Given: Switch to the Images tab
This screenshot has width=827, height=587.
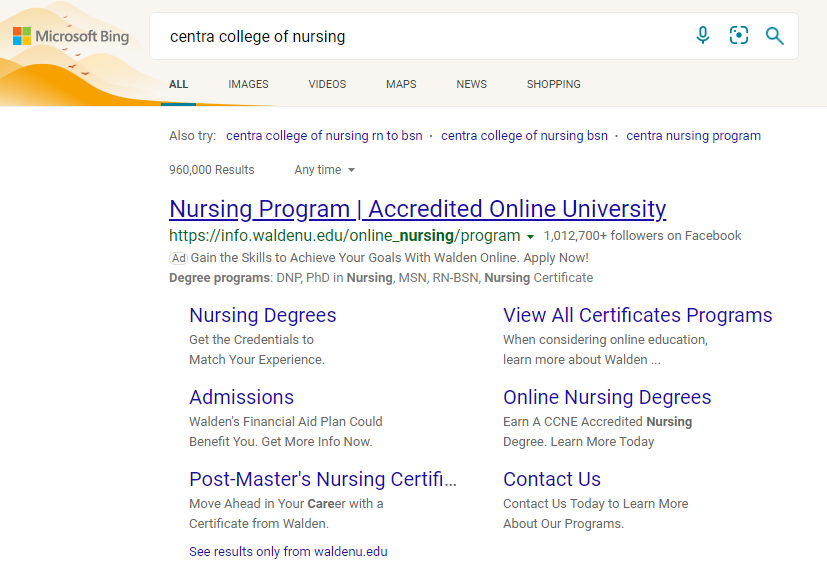Looking at the screenshot, I should (248, 85).
